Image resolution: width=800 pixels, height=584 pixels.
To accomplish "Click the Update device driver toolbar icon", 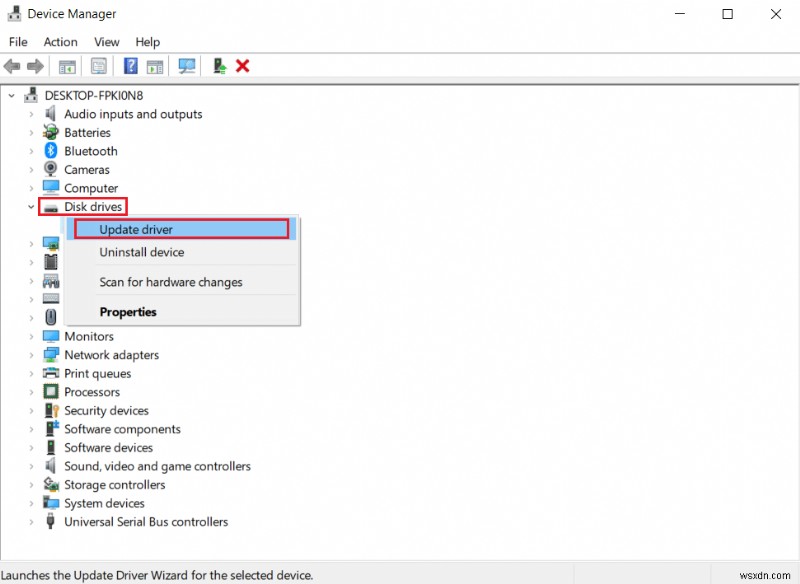I will [x=219, y=66].
